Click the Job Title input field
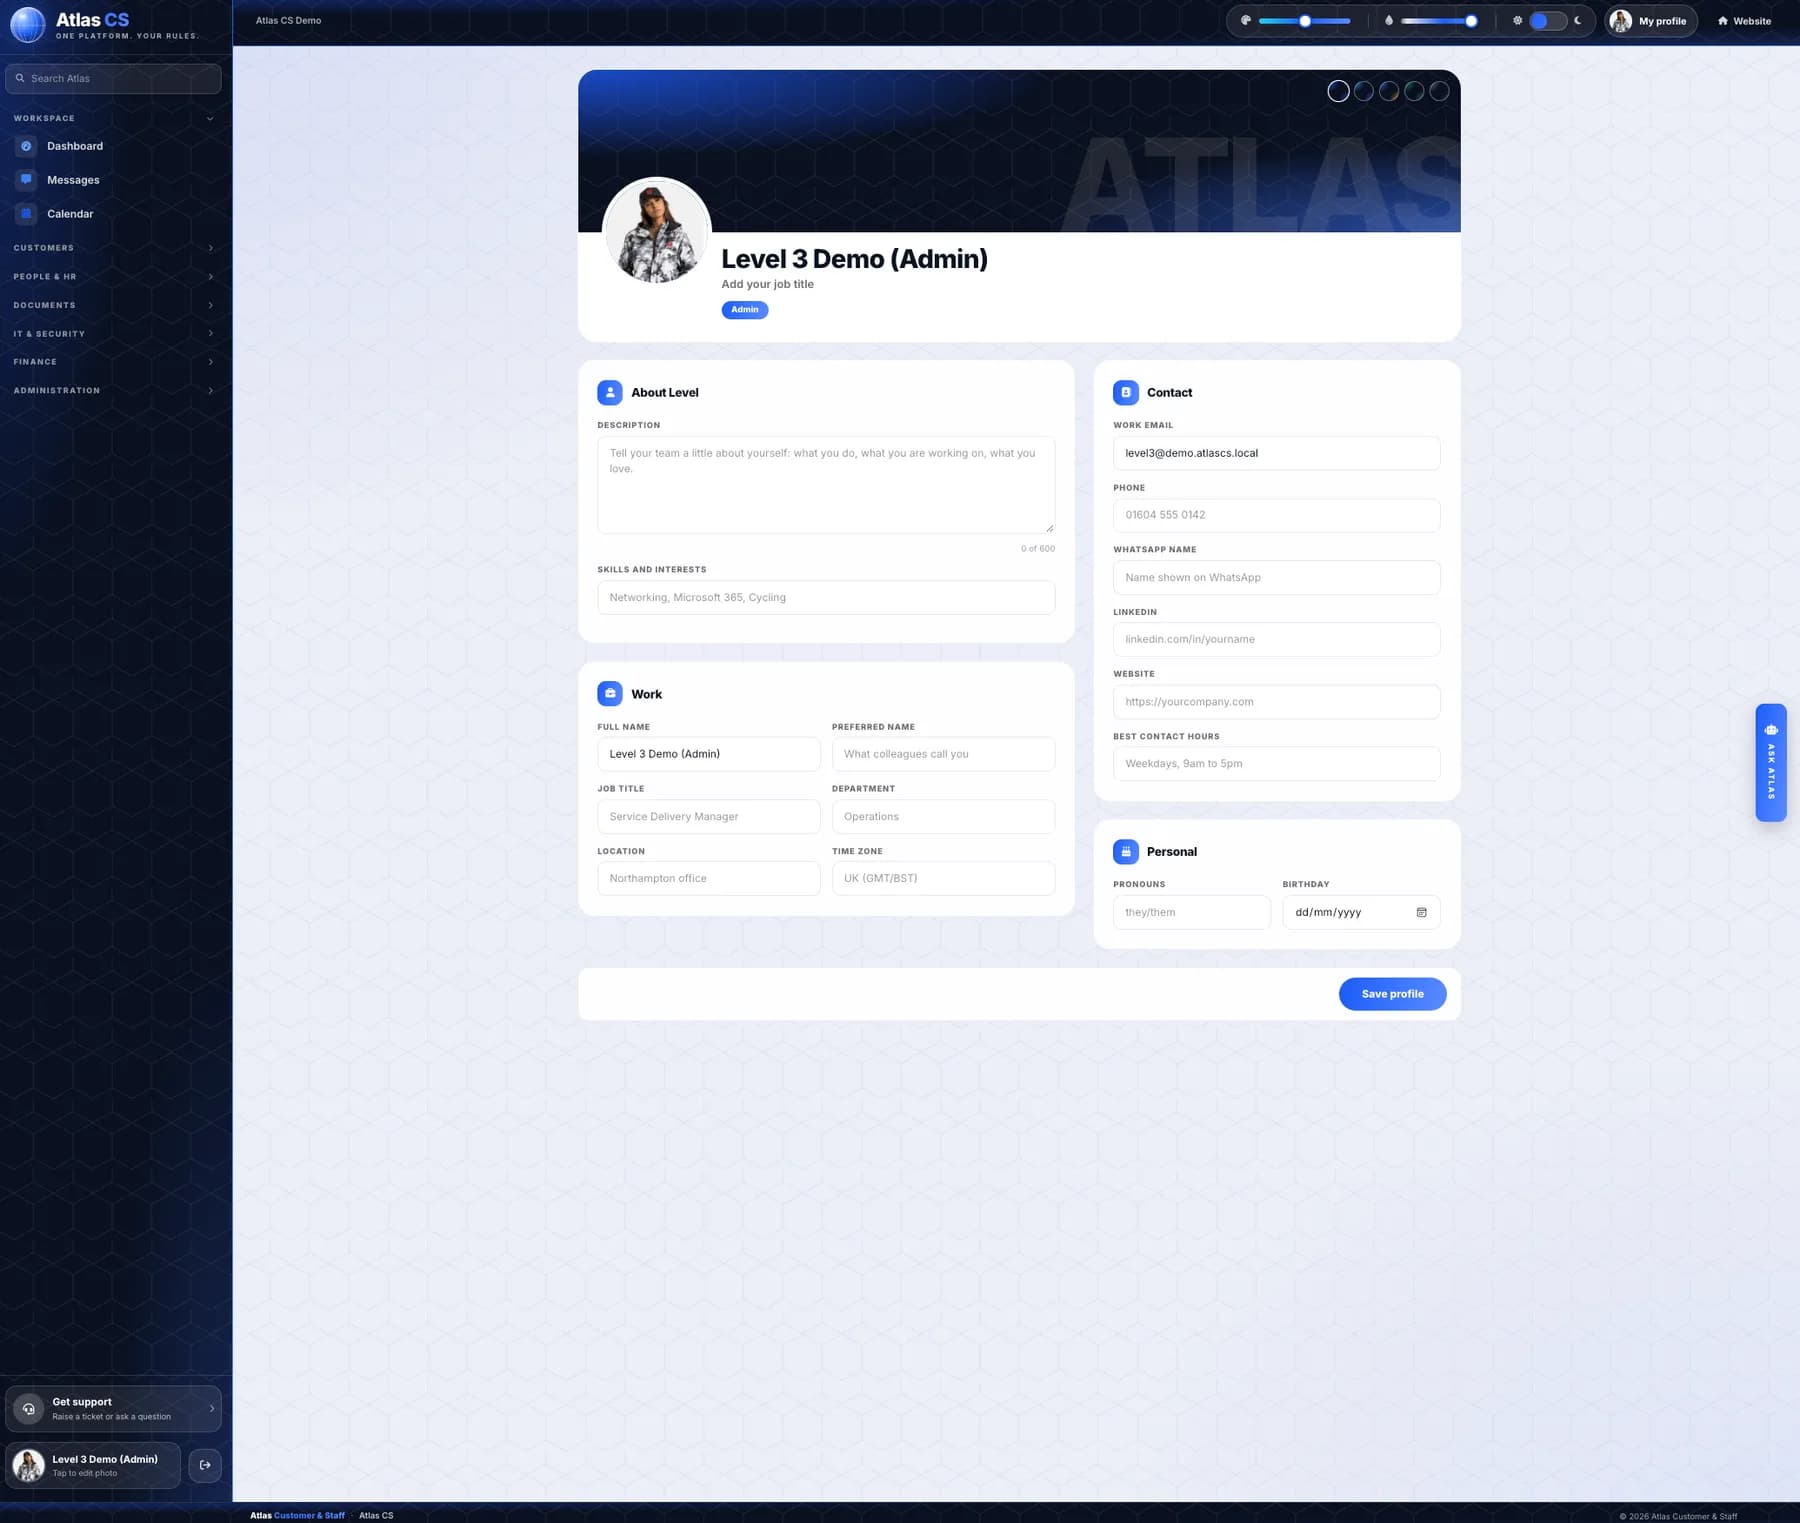 click(708, 816)
